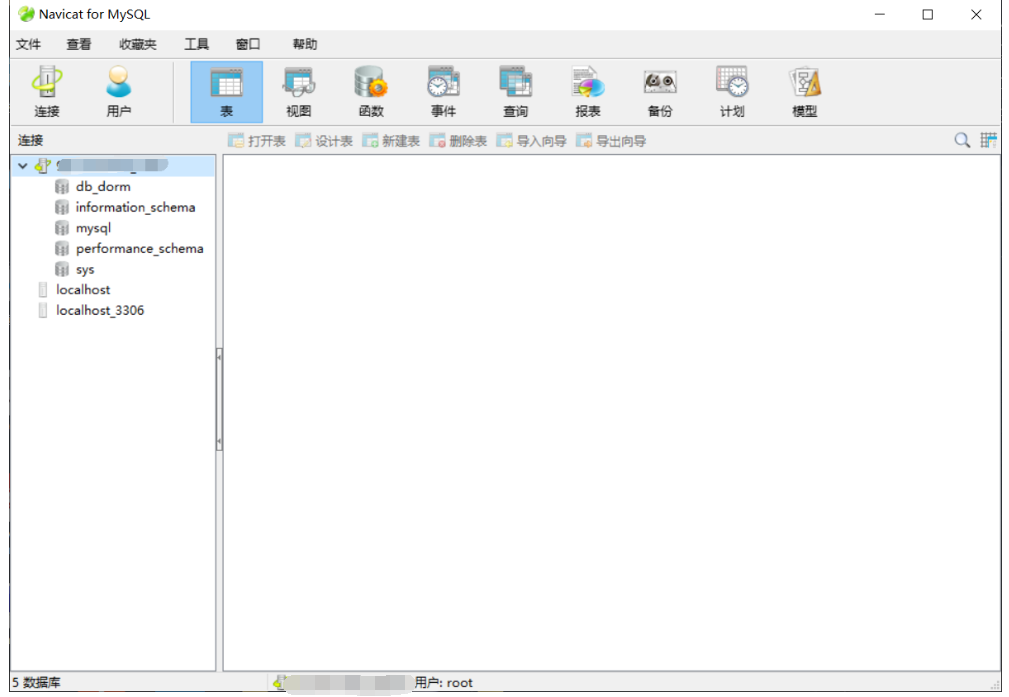Screen dimensions: 1009x697
Task: Click the search magnifier icon
Action: pos(961,140)
